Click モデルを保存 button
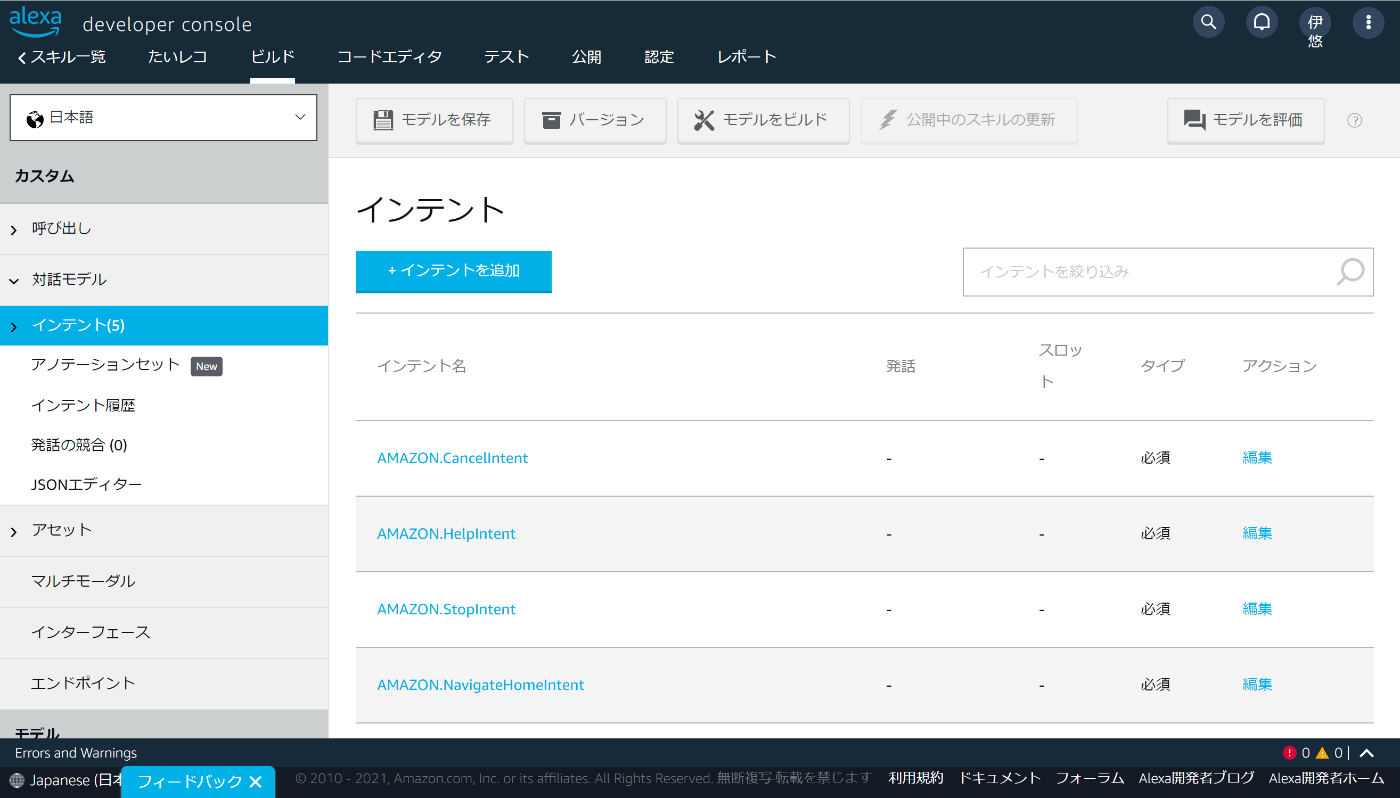Viewport: 1400px width, 798px height. click(x=434, y=120)
